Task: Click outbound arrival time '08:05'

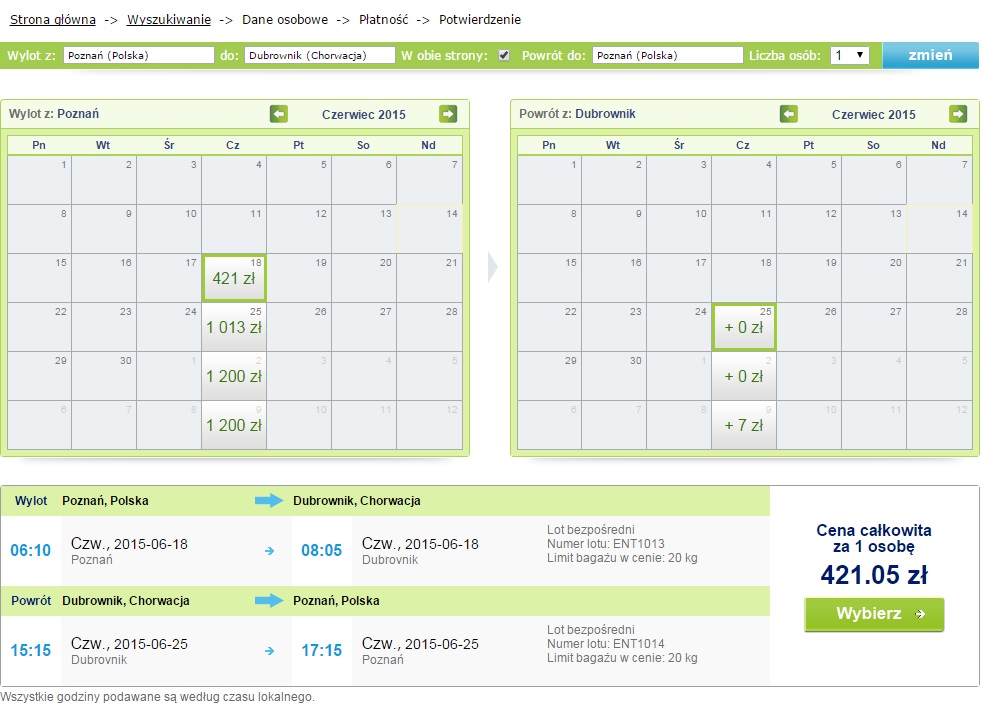Action: [322, 550]
